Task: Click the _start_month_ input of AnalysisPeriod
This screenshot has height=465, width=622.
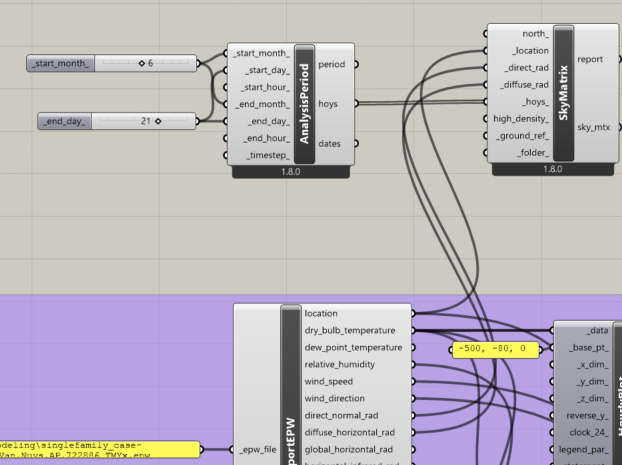Action: click(261, 53)
